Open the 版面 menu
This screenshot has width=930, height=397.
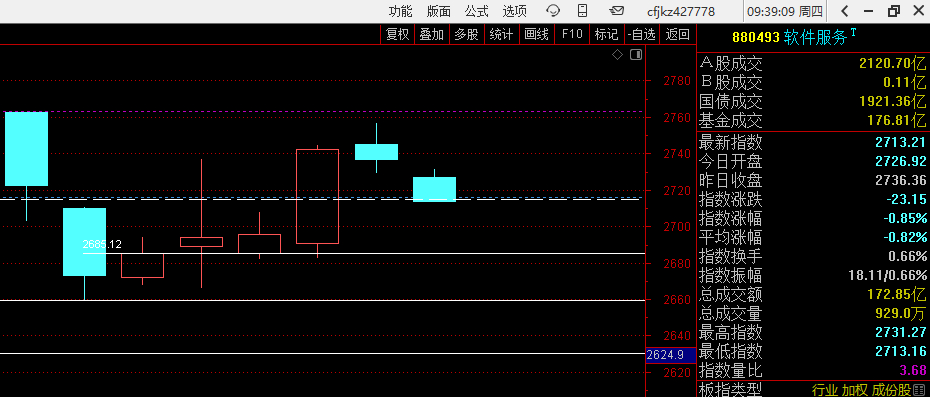point(438,11)
